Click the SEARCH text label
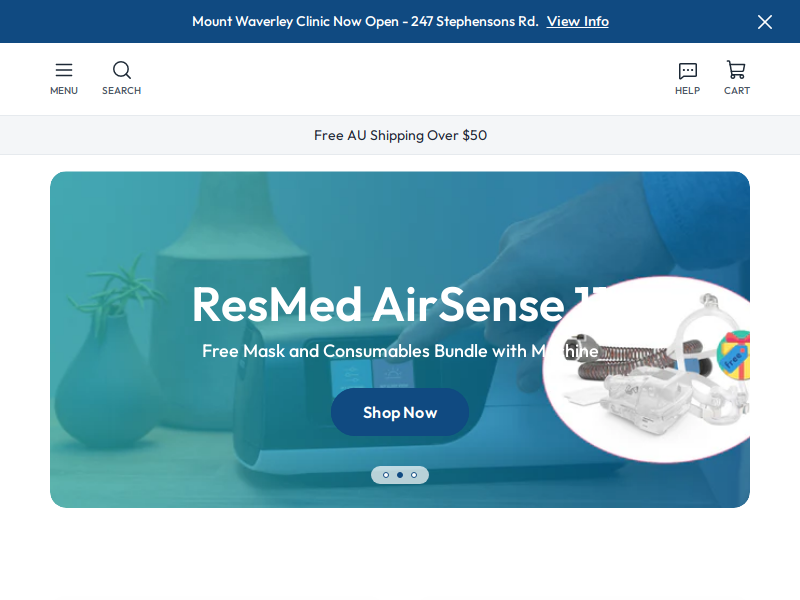Screen dimensions: 800x600 121,91
